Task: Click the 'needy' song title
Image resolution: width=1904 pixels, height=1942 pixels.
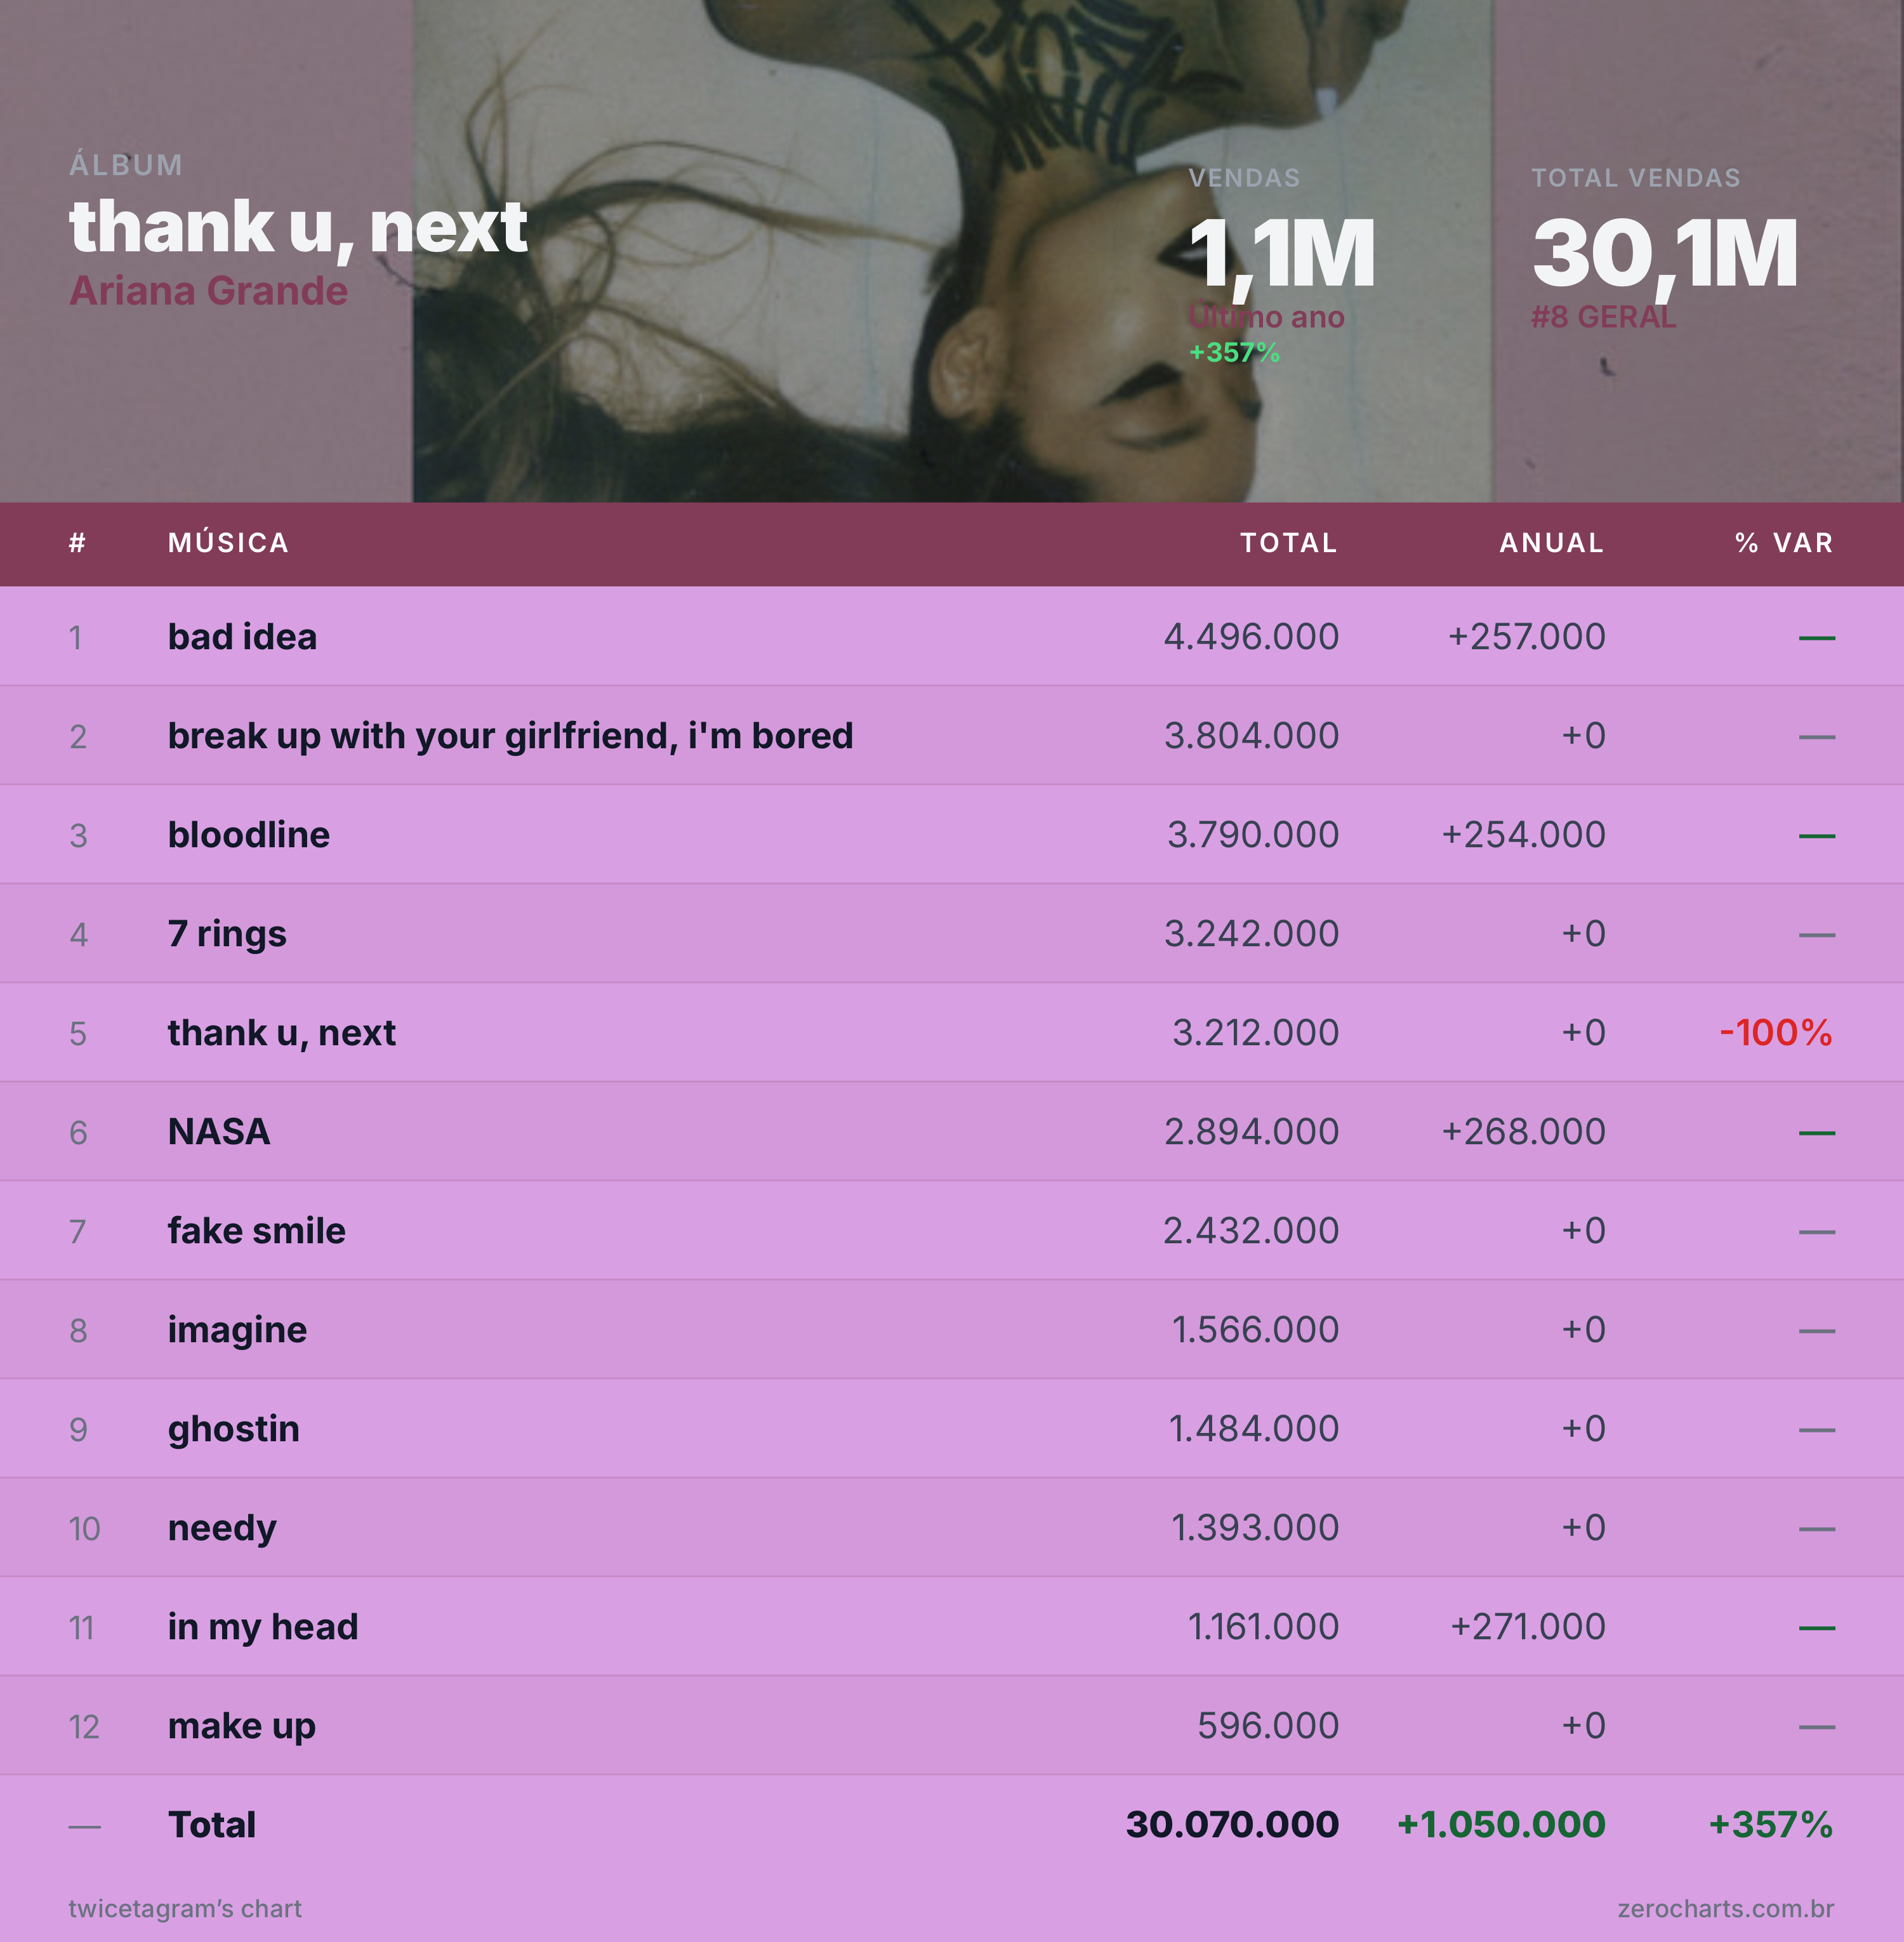Action: pyautogui.click(x=222, y=1528)
